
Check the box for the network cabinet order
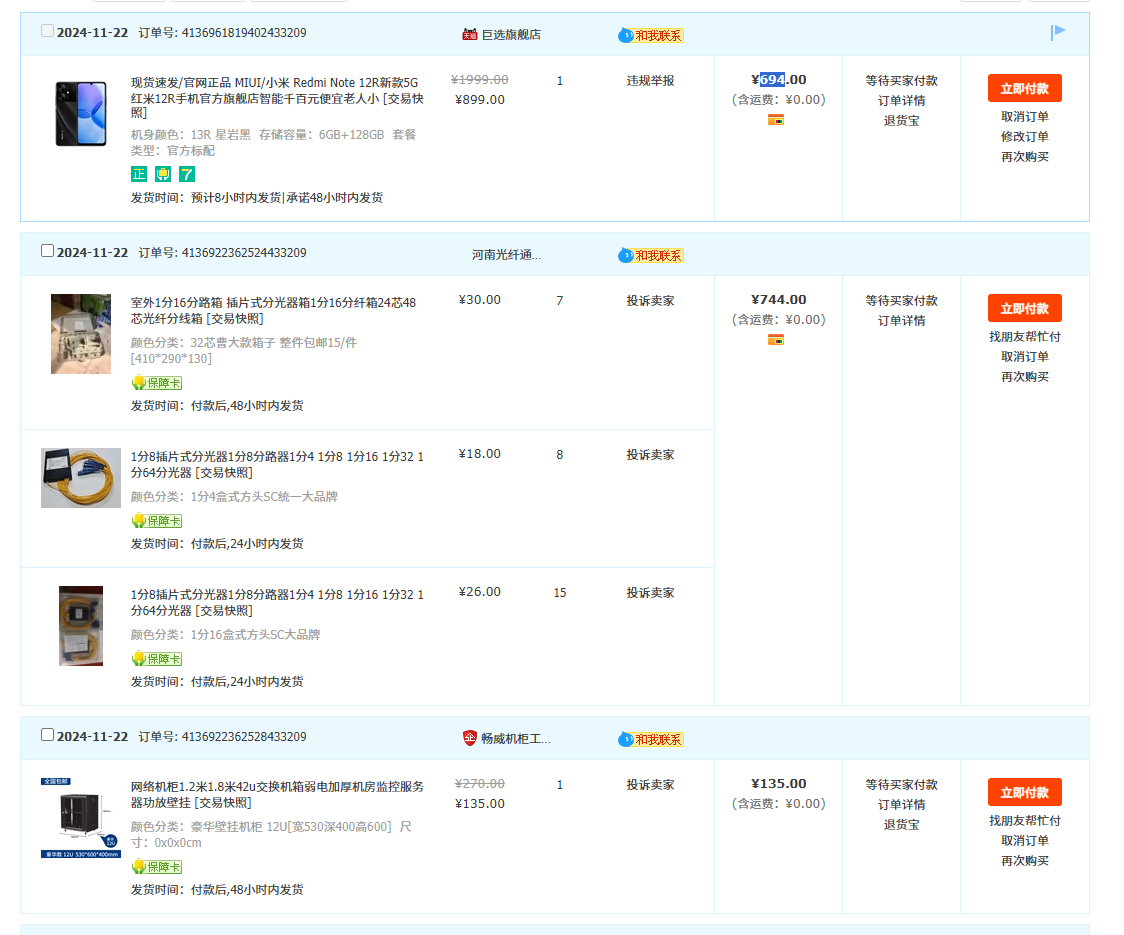tap(47, 735)
